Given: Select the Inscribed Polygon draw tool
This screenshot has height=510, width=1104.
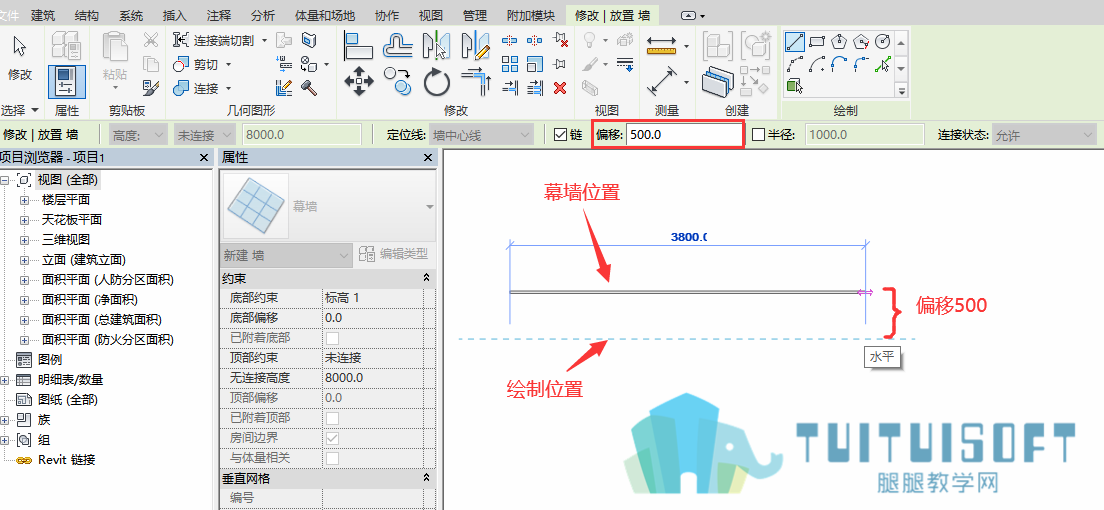Looking at the screenshot, I should [838, 42].
